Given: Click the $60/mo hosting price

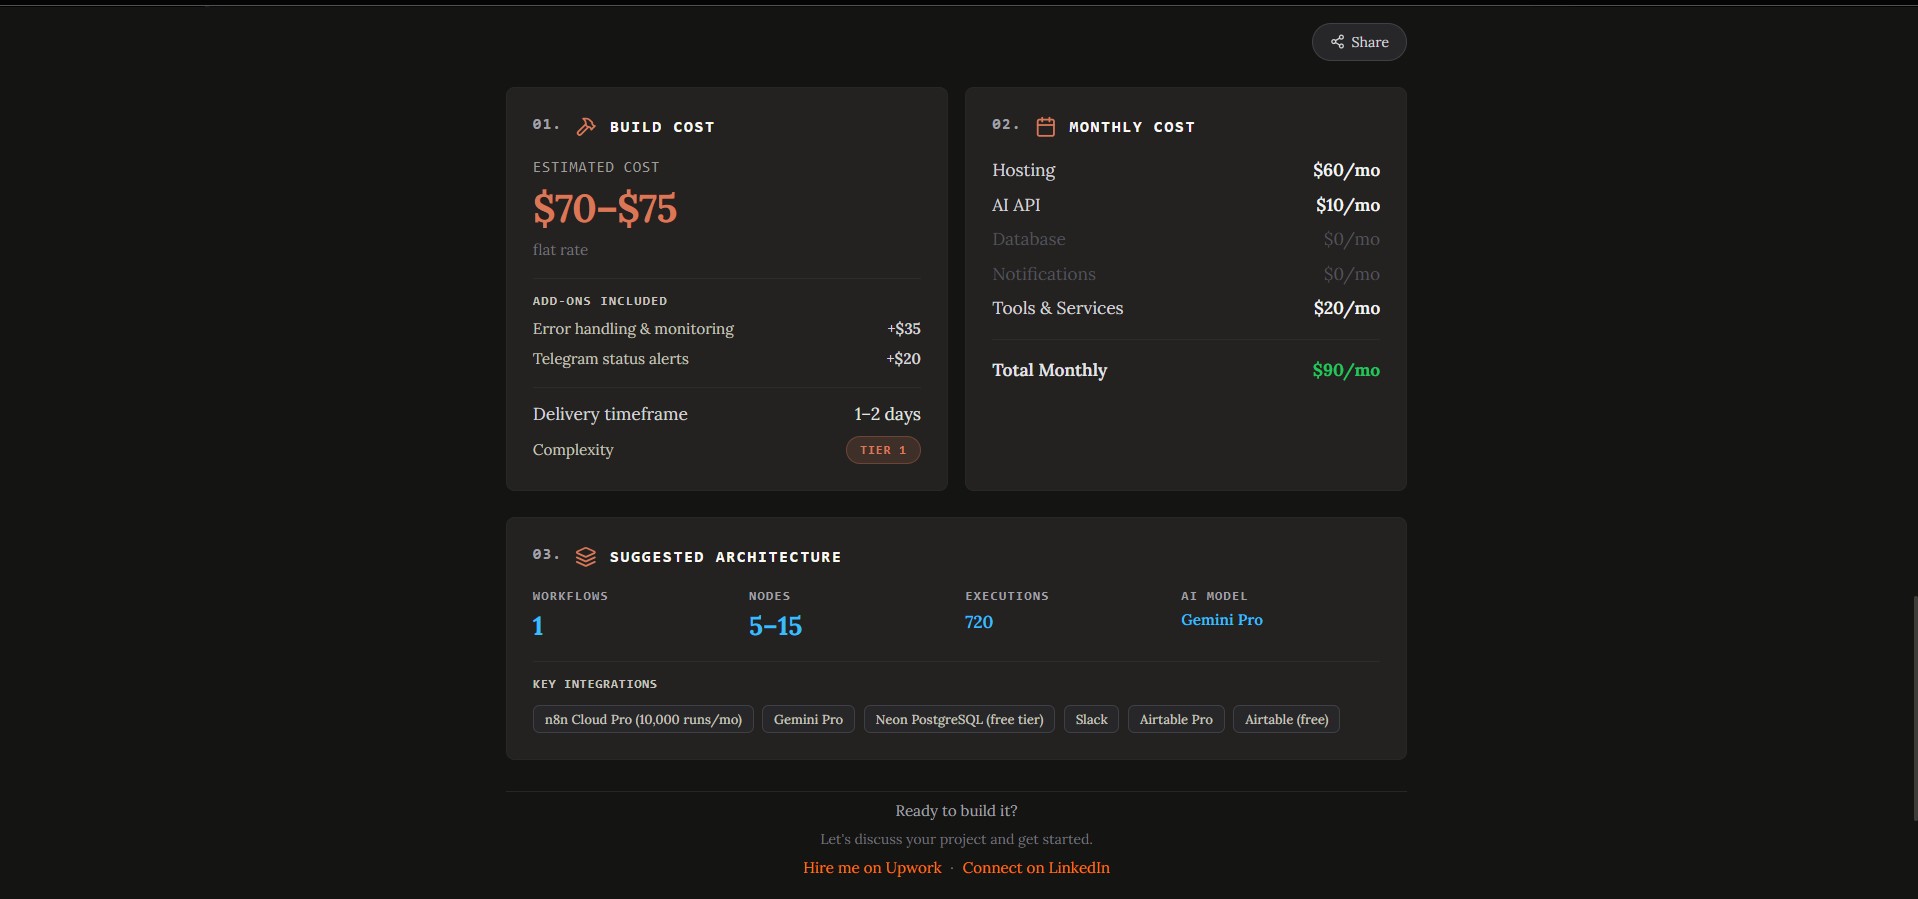Looking at the screenshot, I should [1346, 170].
